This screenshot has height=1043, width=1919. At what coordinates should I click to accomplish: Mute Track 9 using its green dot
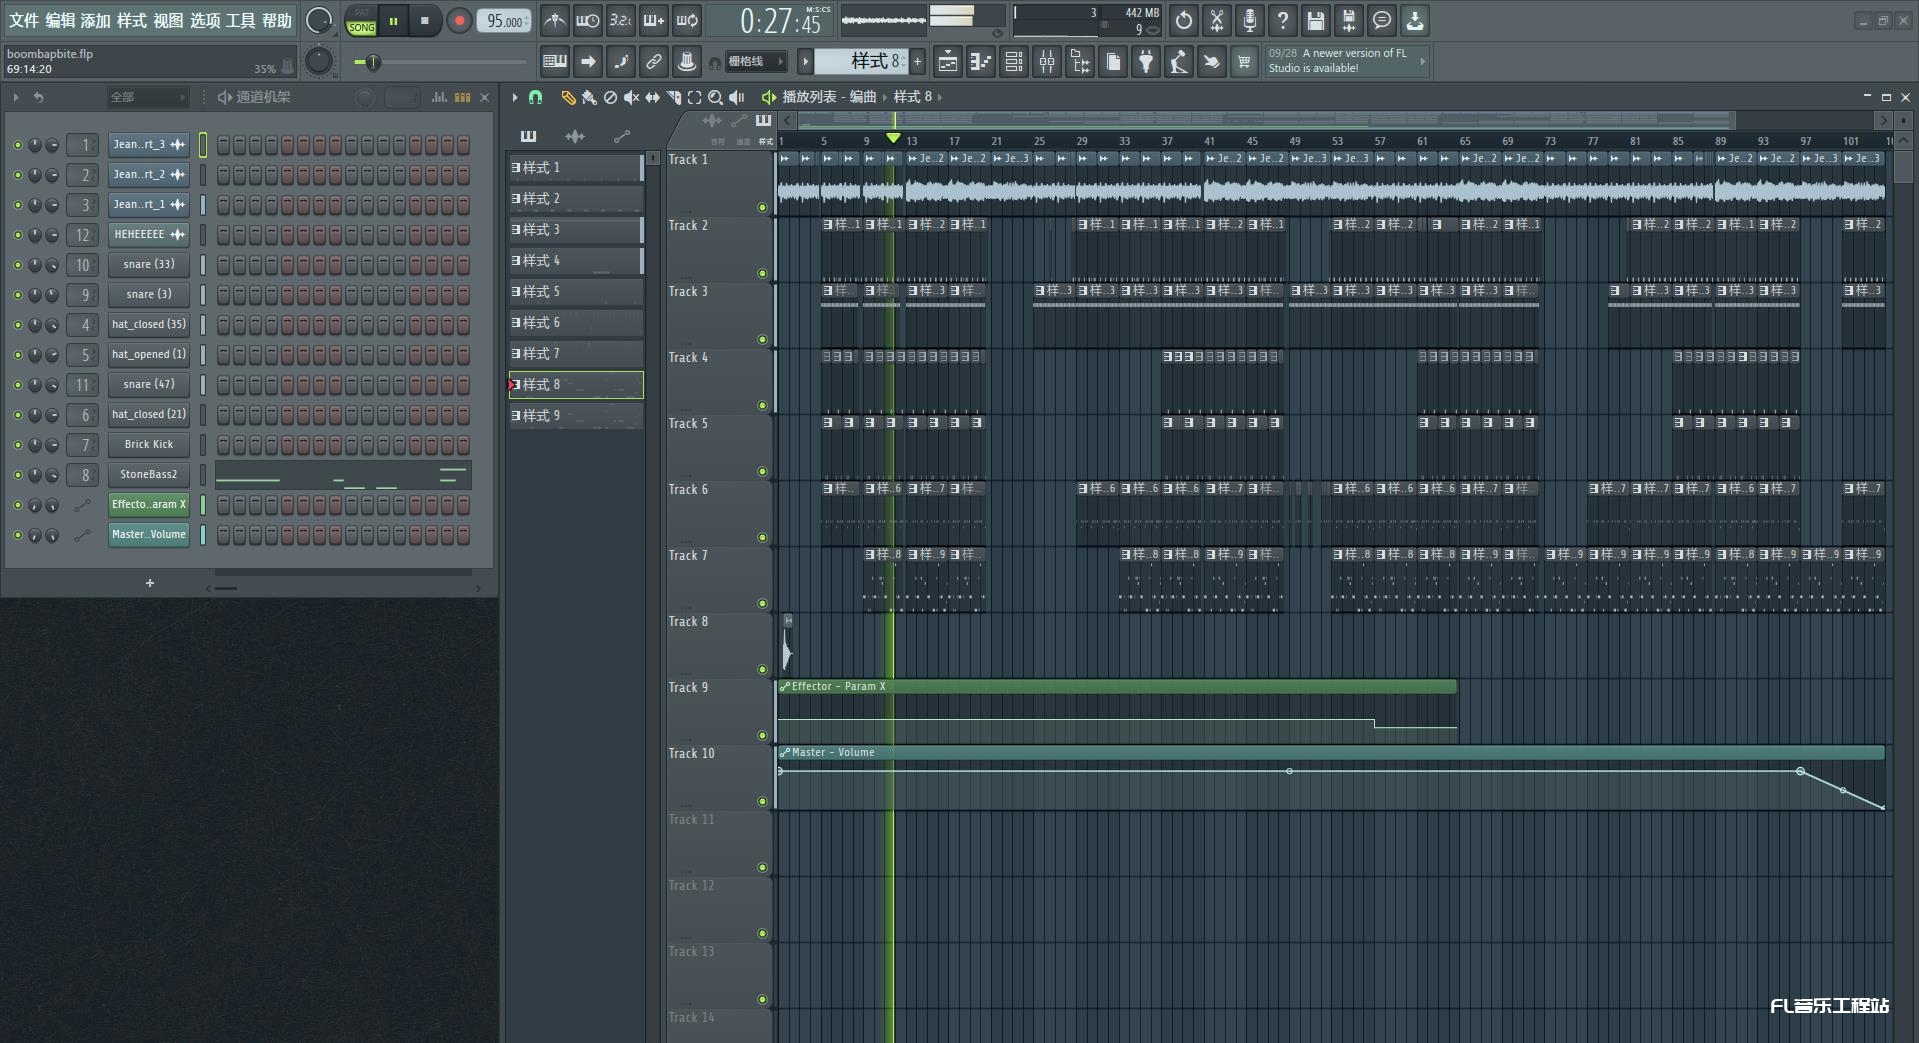[762, 736]
